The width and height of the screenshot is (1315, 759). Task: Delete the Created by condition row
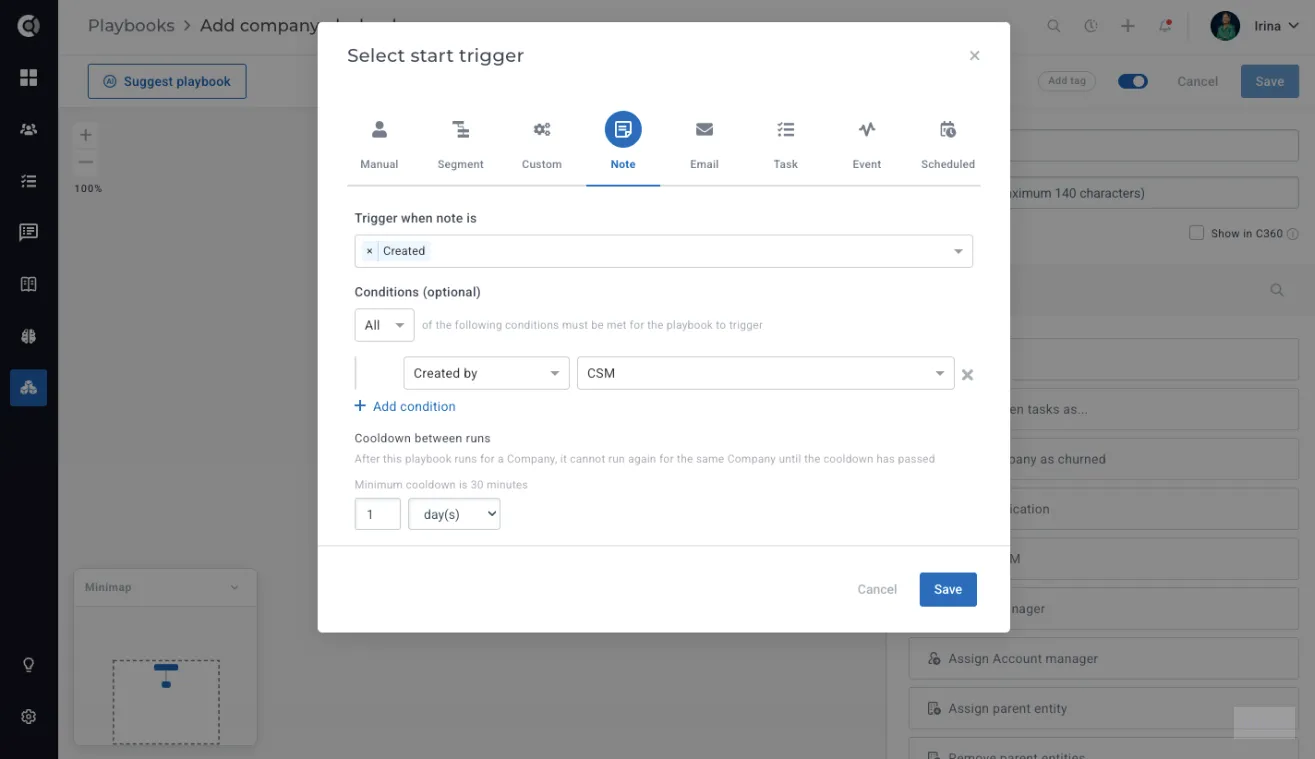pos(967,375)
